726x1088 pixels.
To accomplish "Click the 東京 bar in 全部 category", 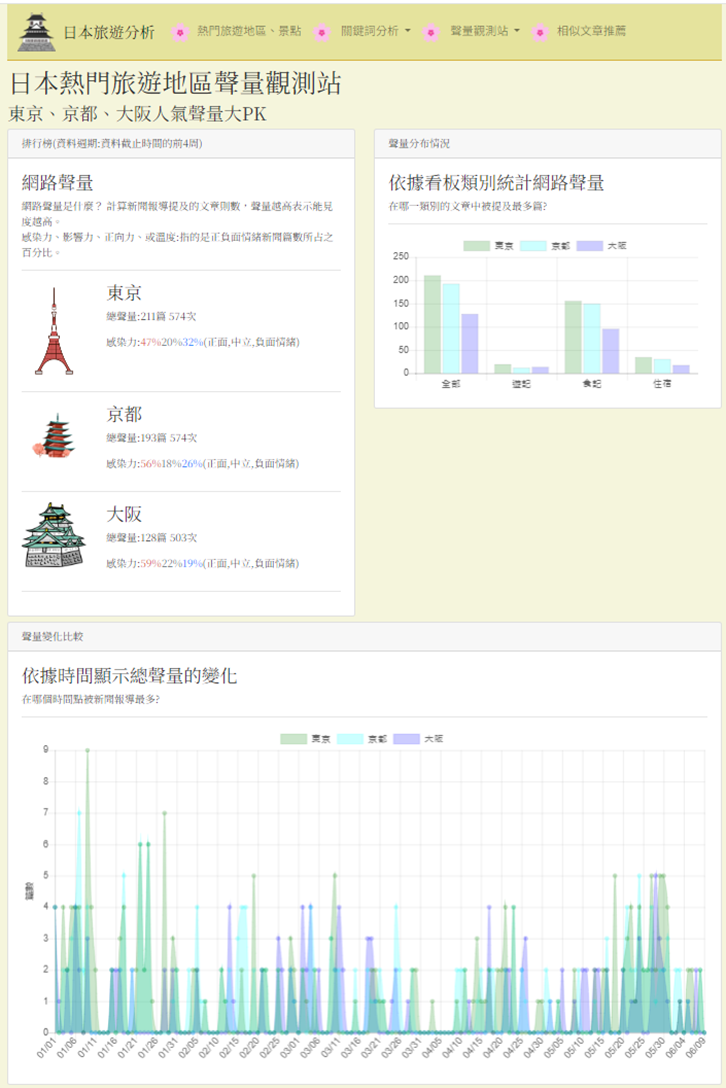I will tap(432, 324).
